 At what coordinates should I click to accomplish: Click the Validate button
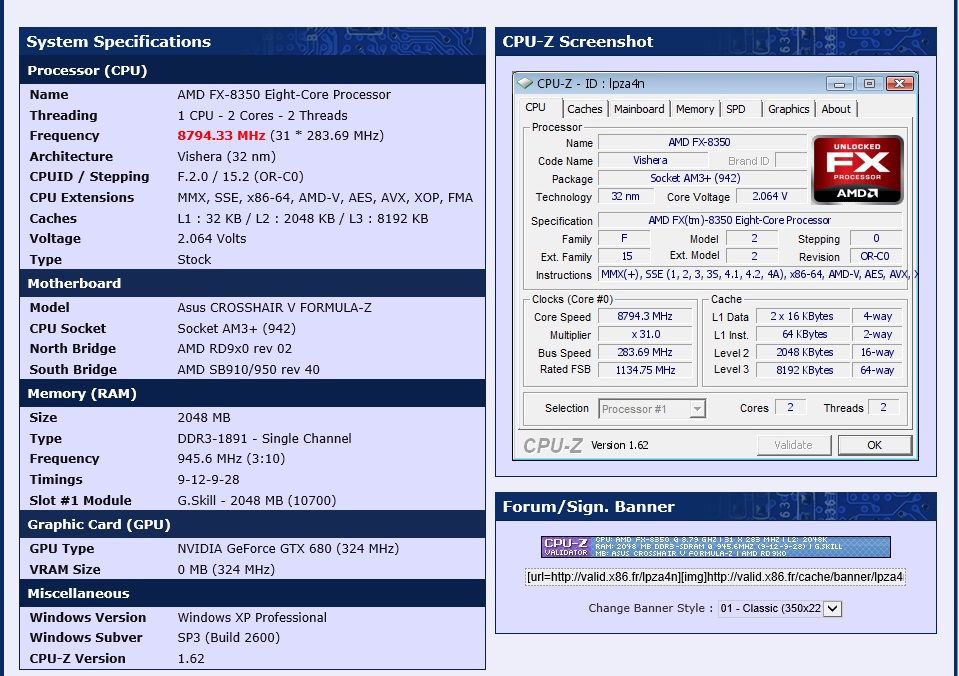(794, 444)
